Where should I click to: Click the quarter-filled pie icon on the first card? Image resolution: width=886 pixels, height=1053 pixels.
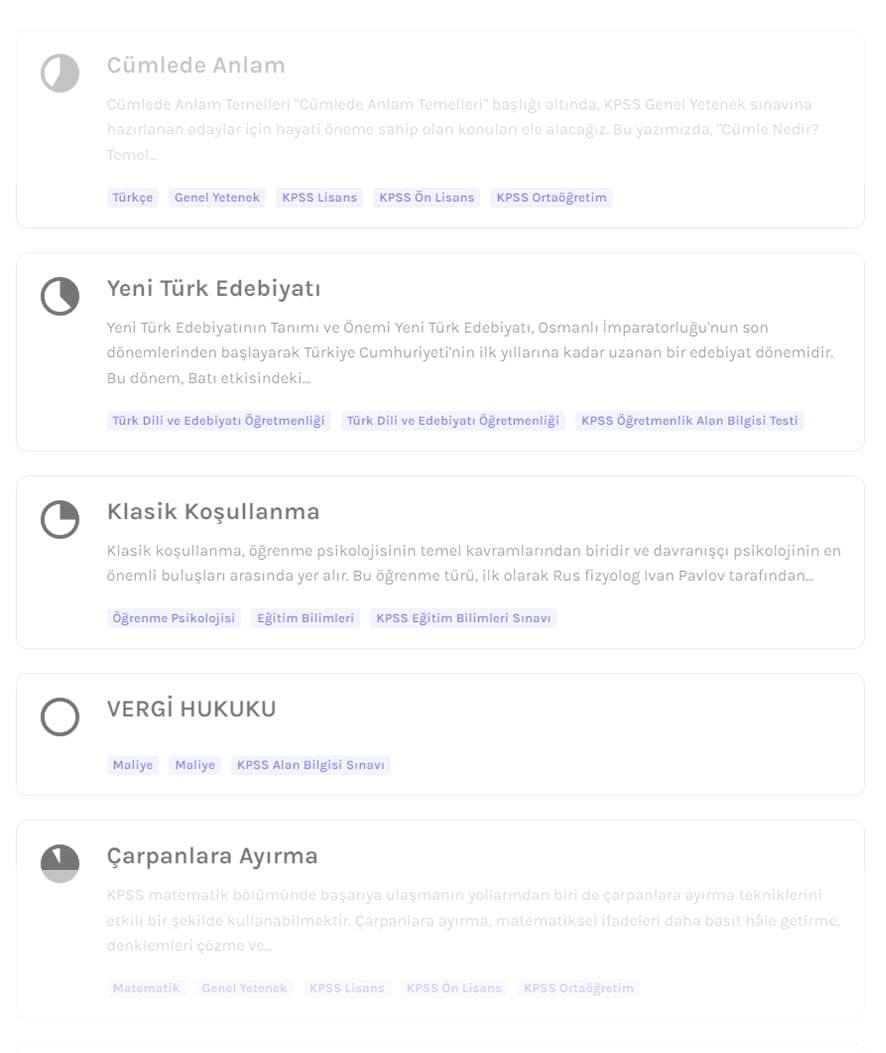(59, 73)
